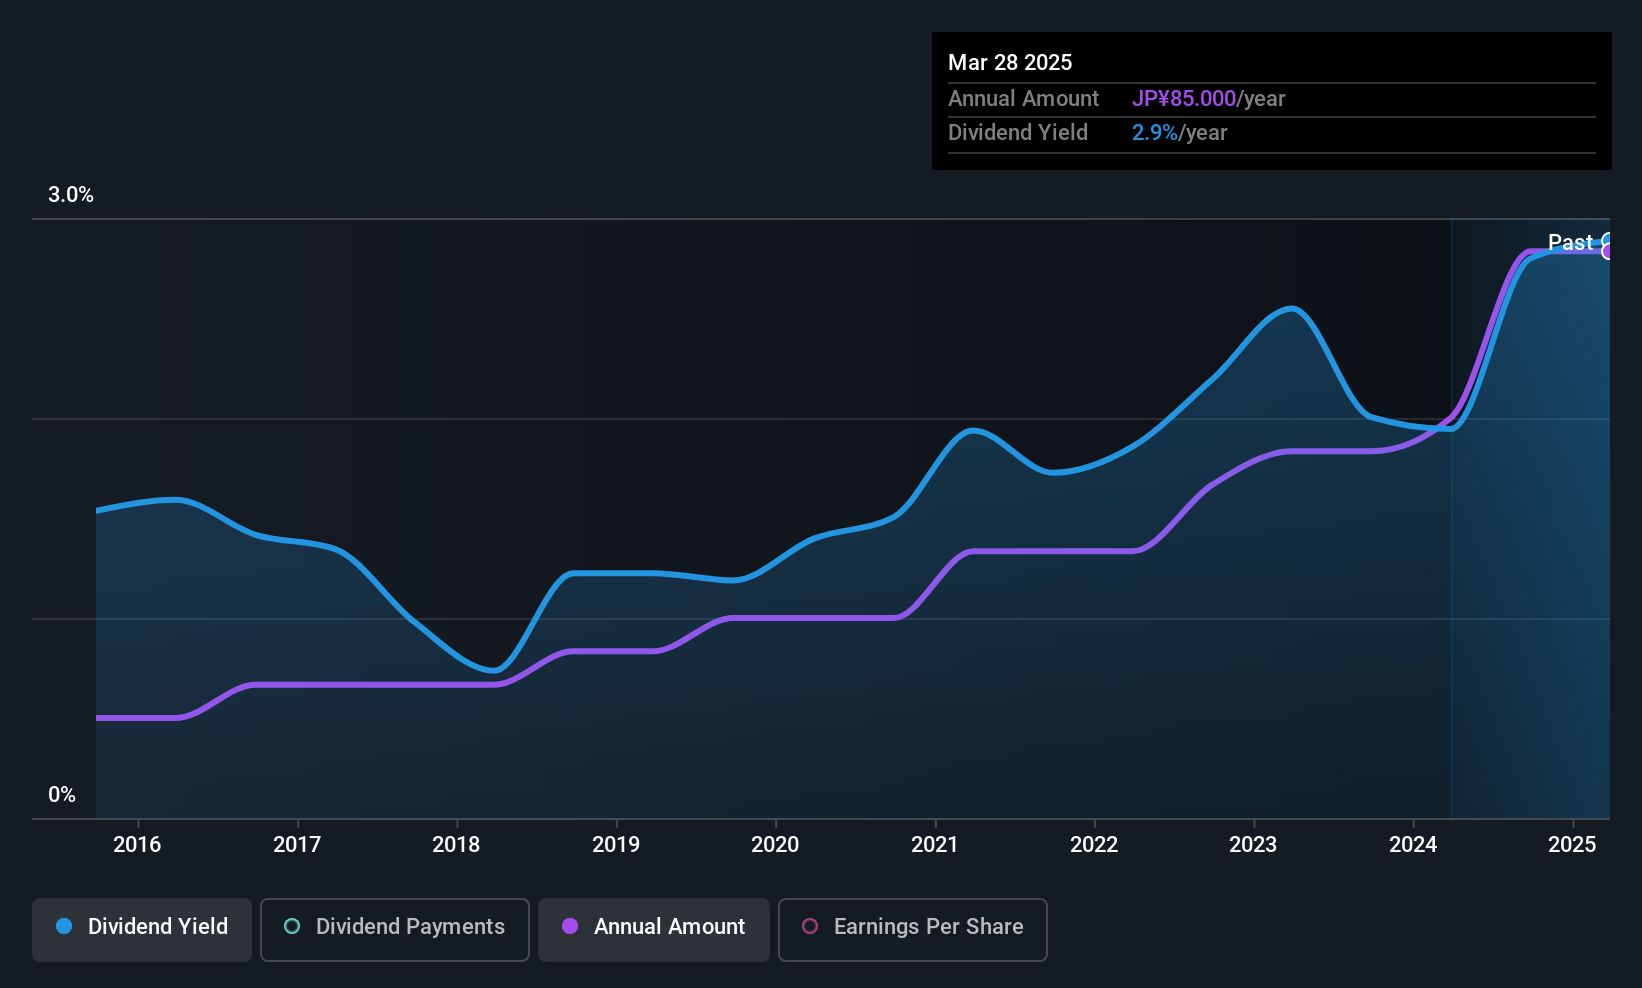This screenshot has width=1642, height=988.
Task: Click the 2.9%/year dividend yield value
Action: [x=1179, y=133]
